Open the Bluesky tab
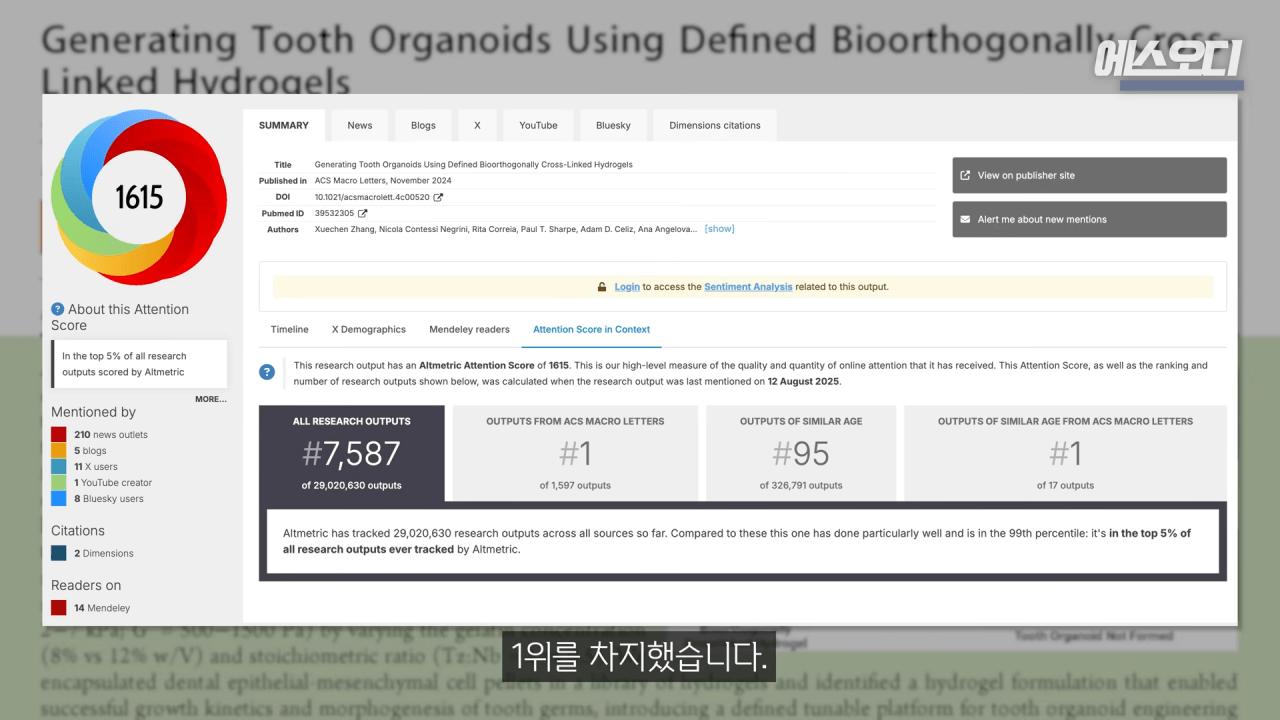The image size is (1280, 720). (x=613, y=125)
